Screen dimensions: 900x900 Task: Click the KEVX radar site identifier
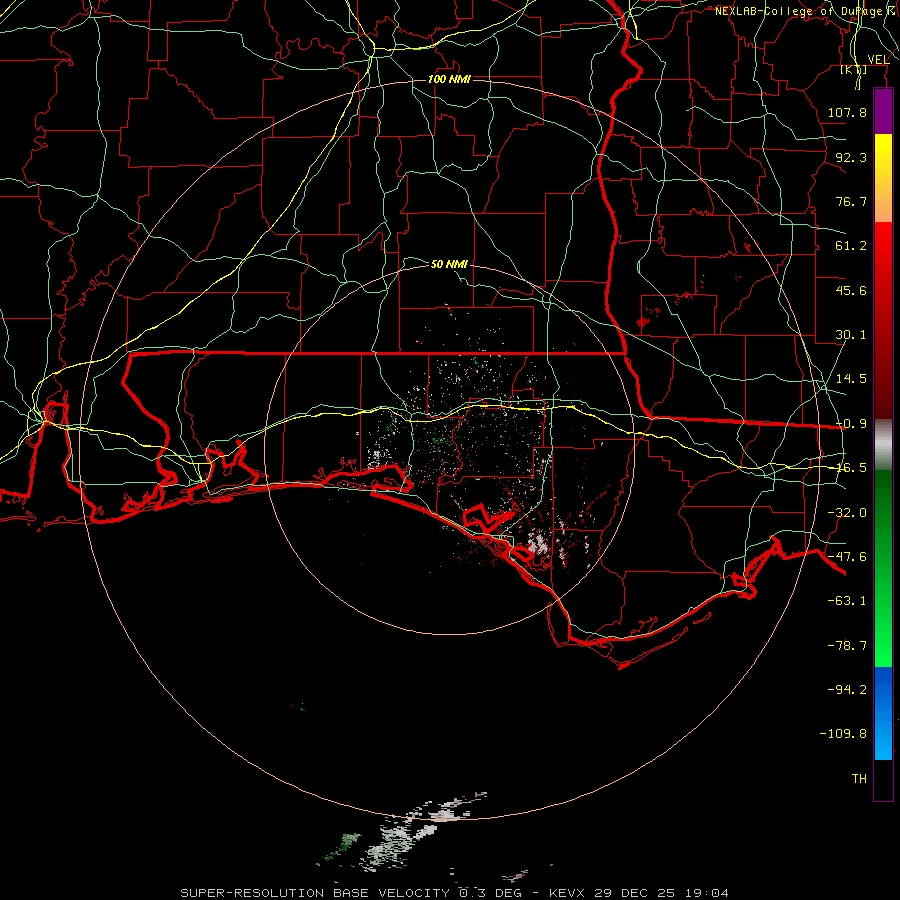click(567, 893)
